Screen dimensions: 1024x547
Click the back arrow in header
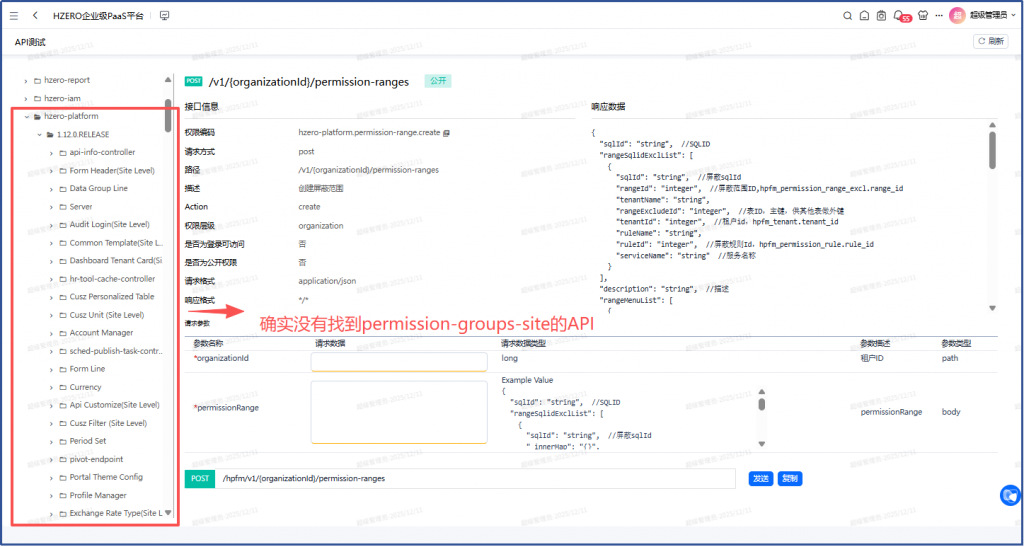35,16
